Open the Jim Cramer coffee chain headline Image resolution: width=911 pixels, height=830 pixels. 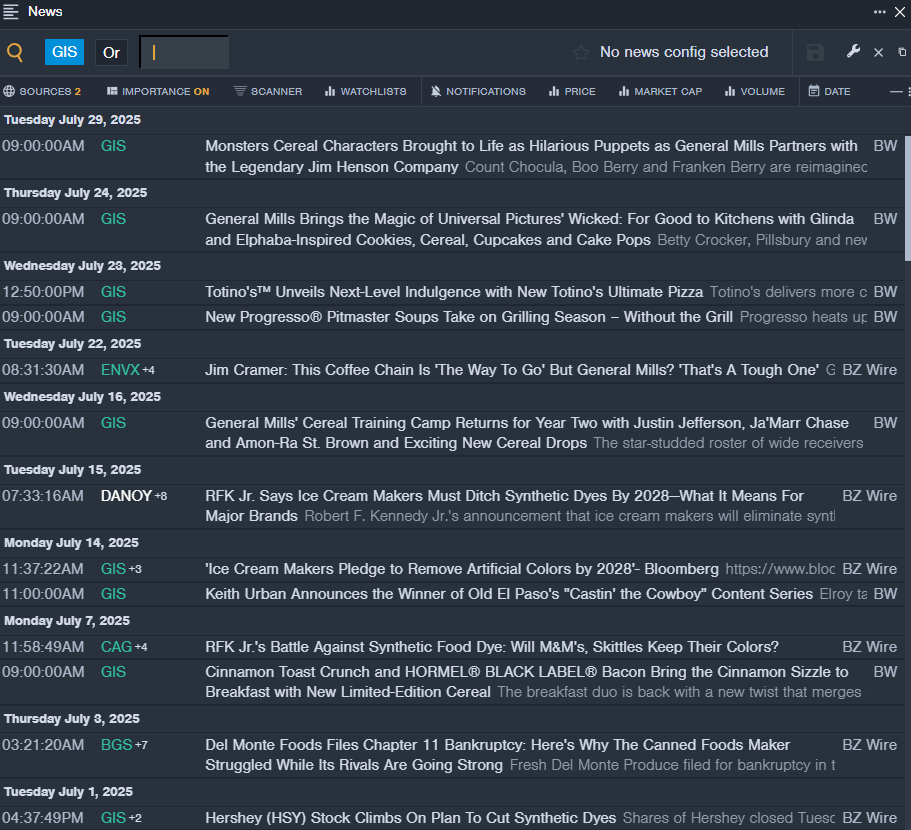coord(512,370)
